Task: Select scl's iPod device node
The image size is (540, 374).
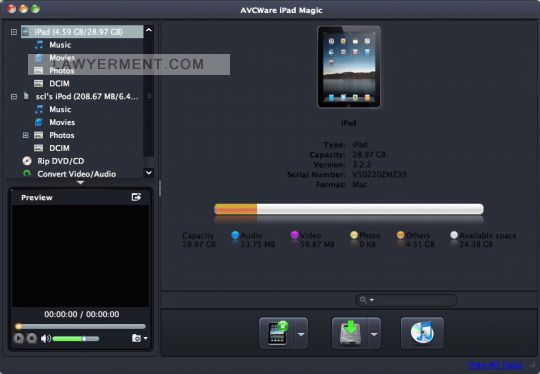Action: click(x=87, y=96)
